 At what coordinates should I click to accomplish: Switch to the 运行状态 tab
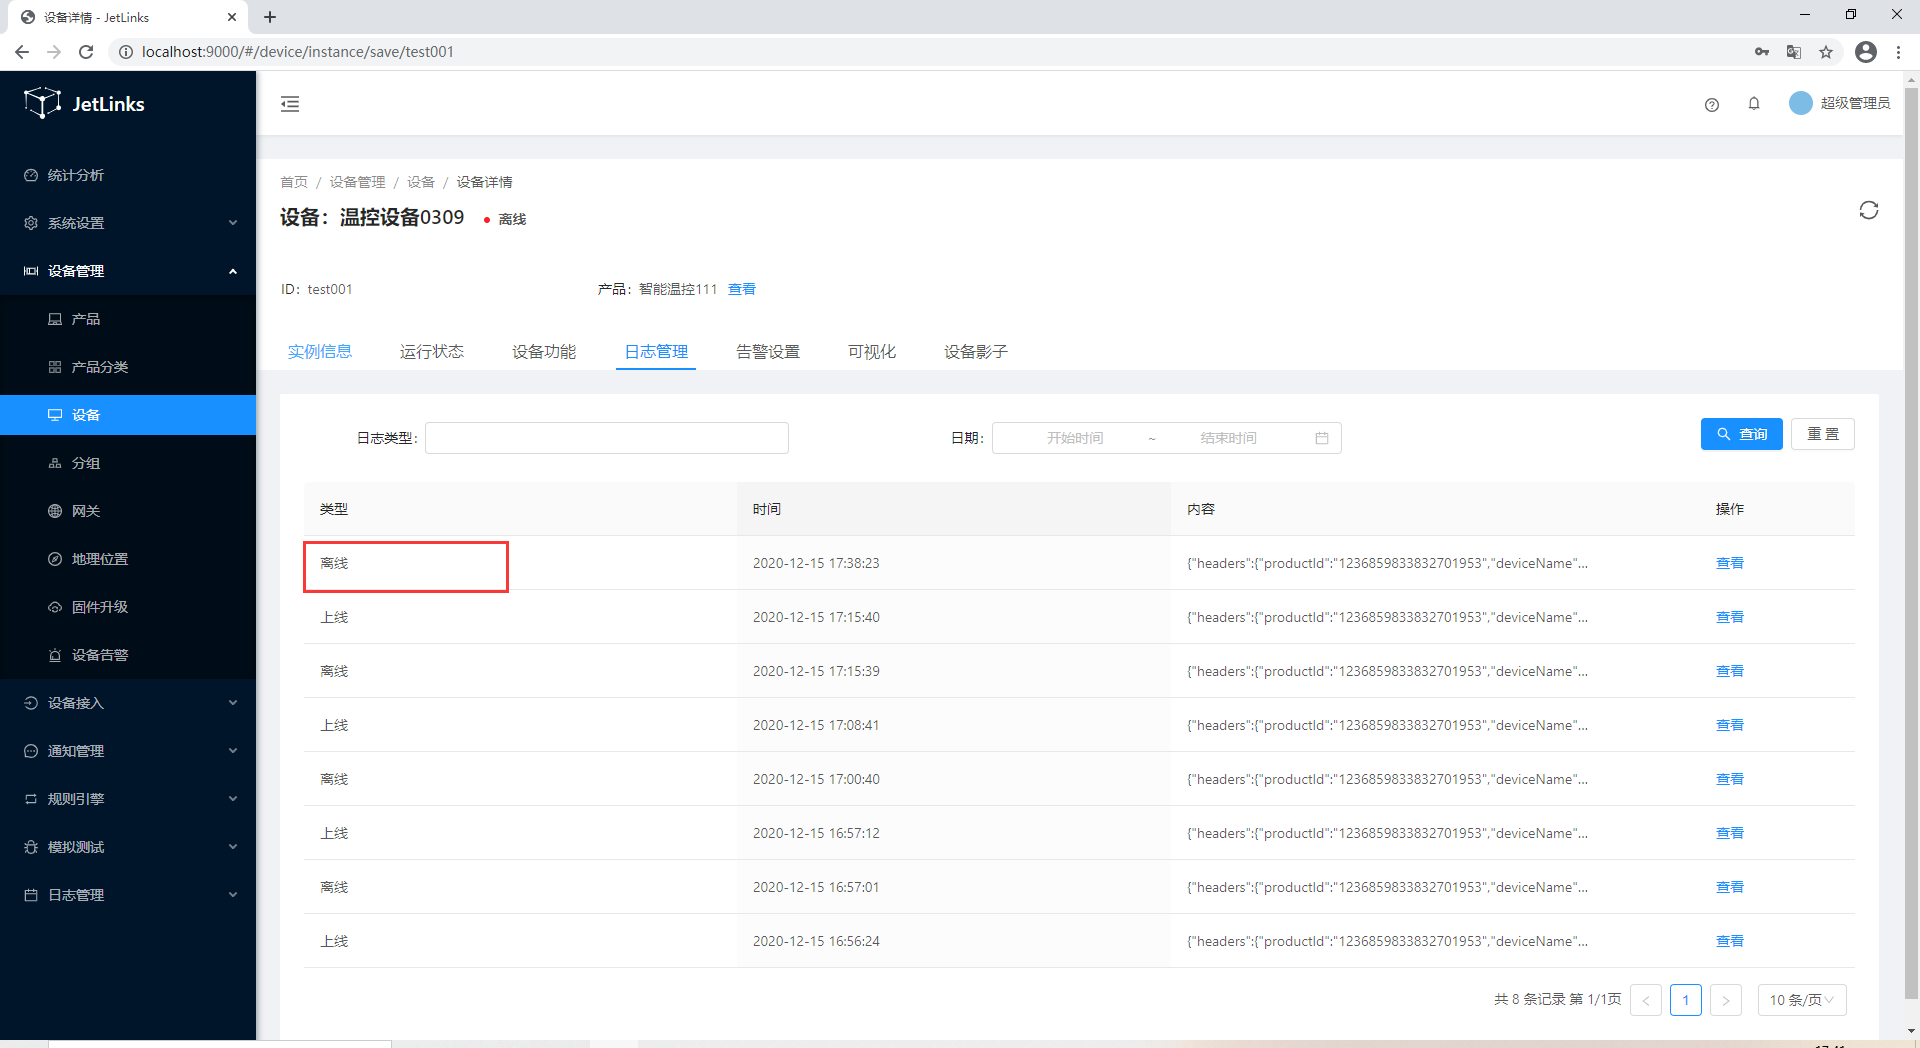click(431, 352)
